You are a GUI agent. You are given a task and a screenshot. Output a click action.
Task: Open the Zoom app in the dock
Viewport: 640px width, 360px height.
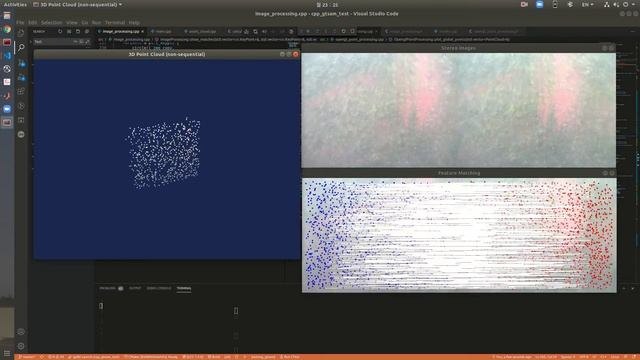[x=7, y=109]
